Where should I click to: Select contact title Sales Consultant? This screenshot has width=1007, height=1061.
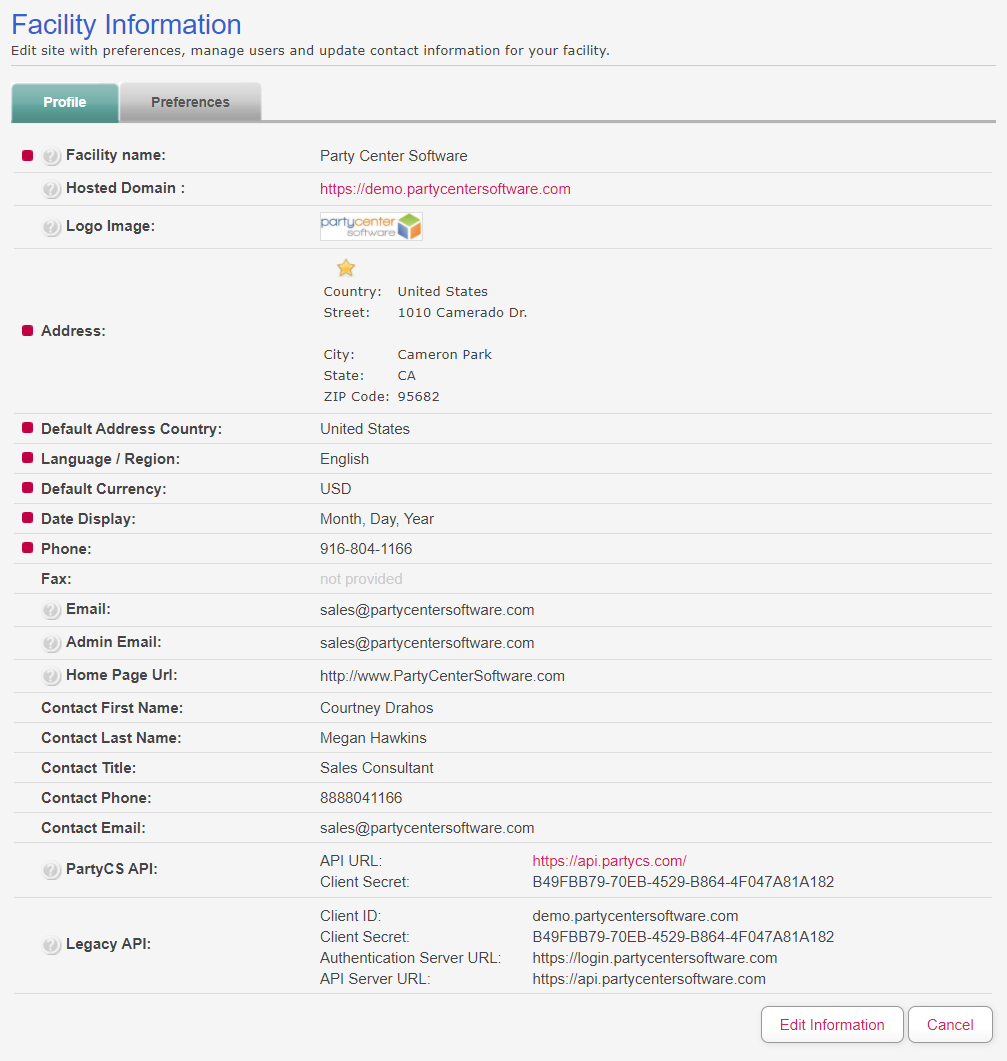point(377,768)
